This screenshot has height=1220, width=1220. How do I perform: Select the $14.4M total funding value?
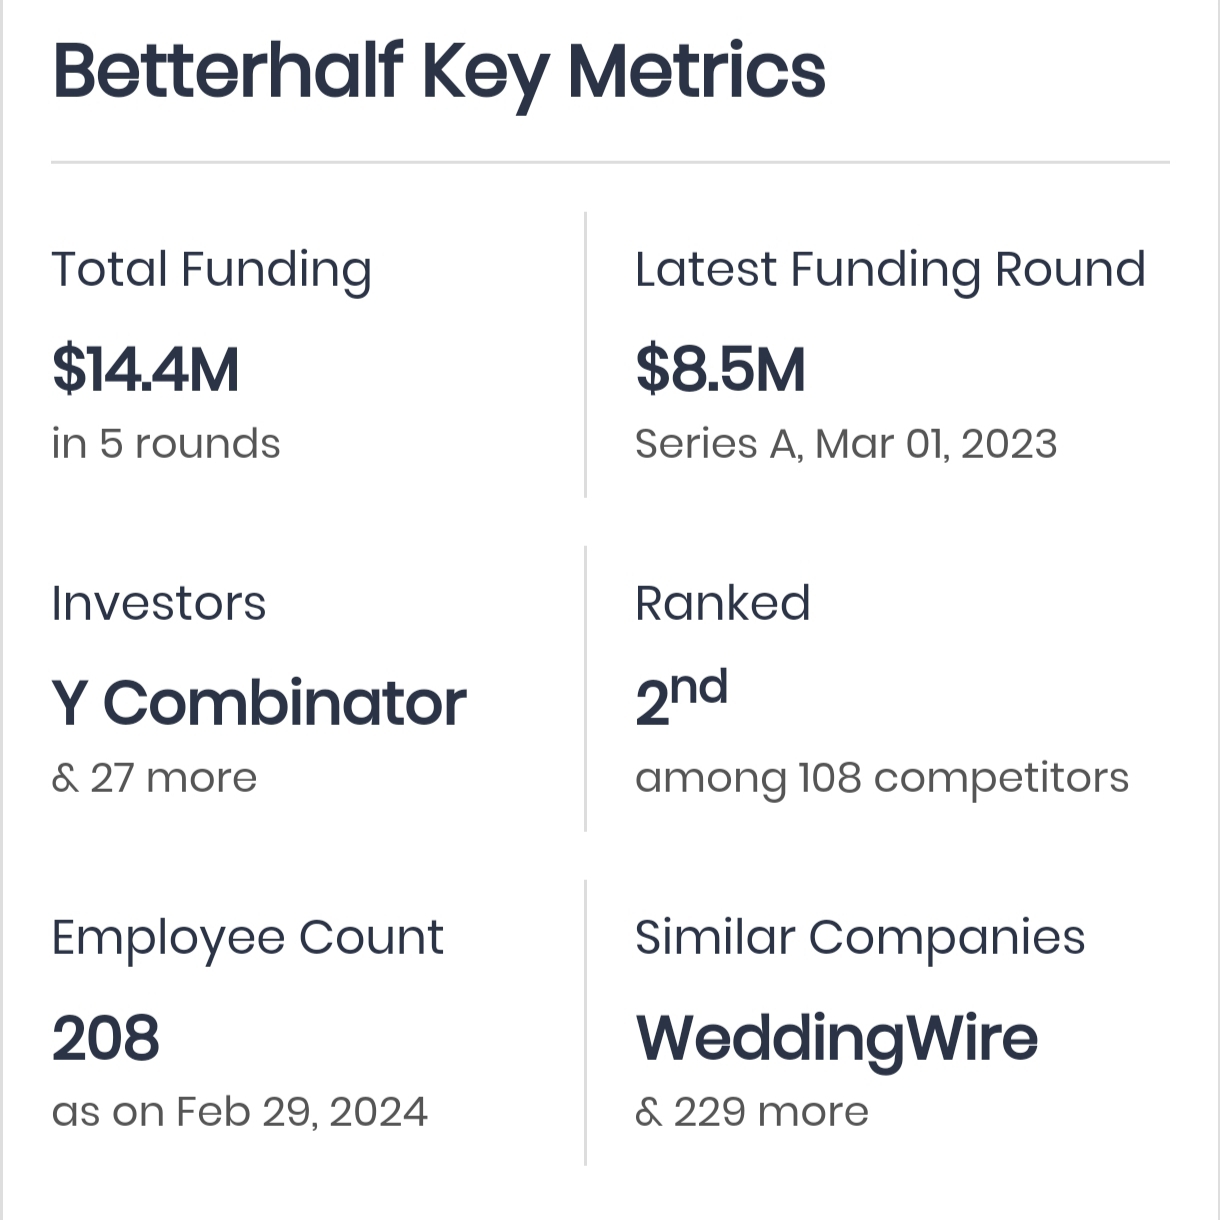click(145, 369)
